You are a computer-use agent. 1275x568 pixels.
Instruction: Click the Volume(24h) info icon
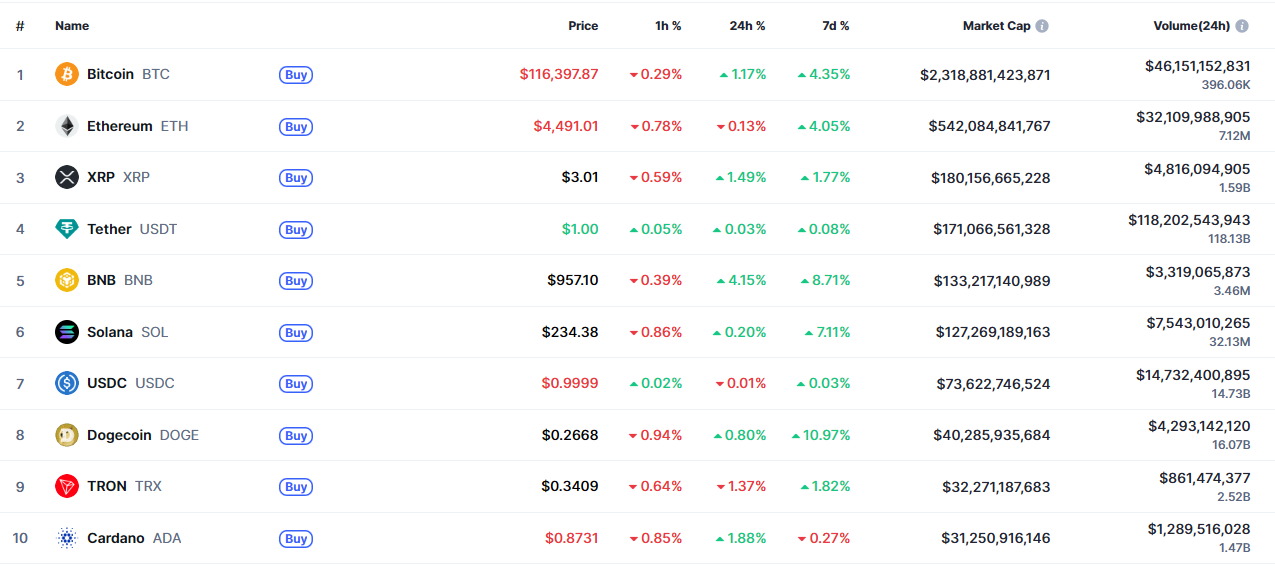(1242, 26)
